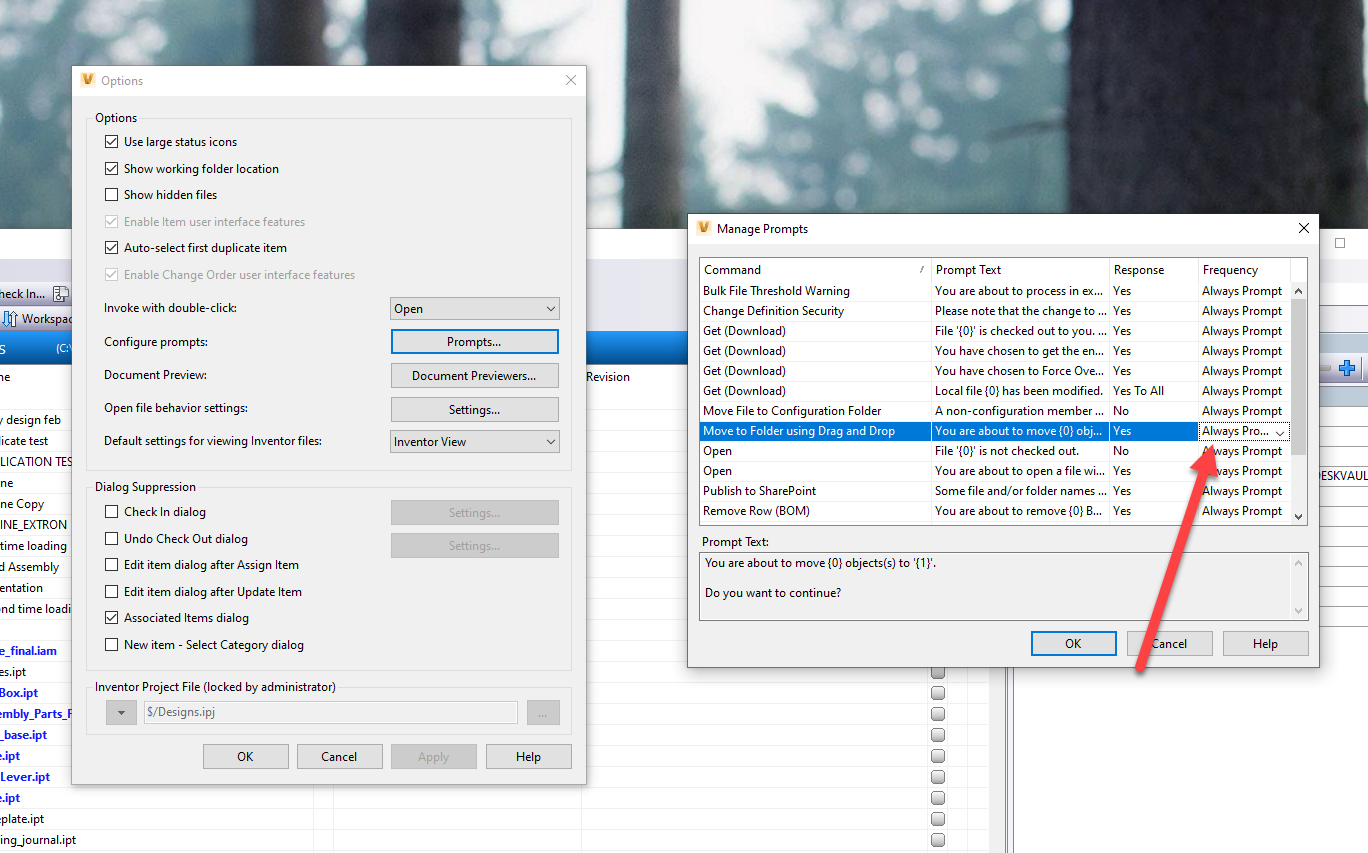Viewport: 1368px width, 853px height.
Task: Click the Prompts button to configure prompts
Action: point(474,341)
